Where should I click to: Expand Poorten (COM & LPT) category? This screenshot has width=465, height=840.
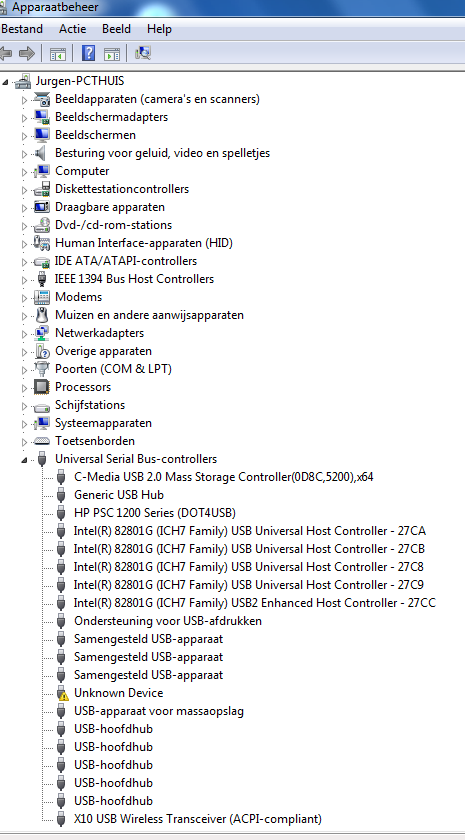[x=24, y=370]
